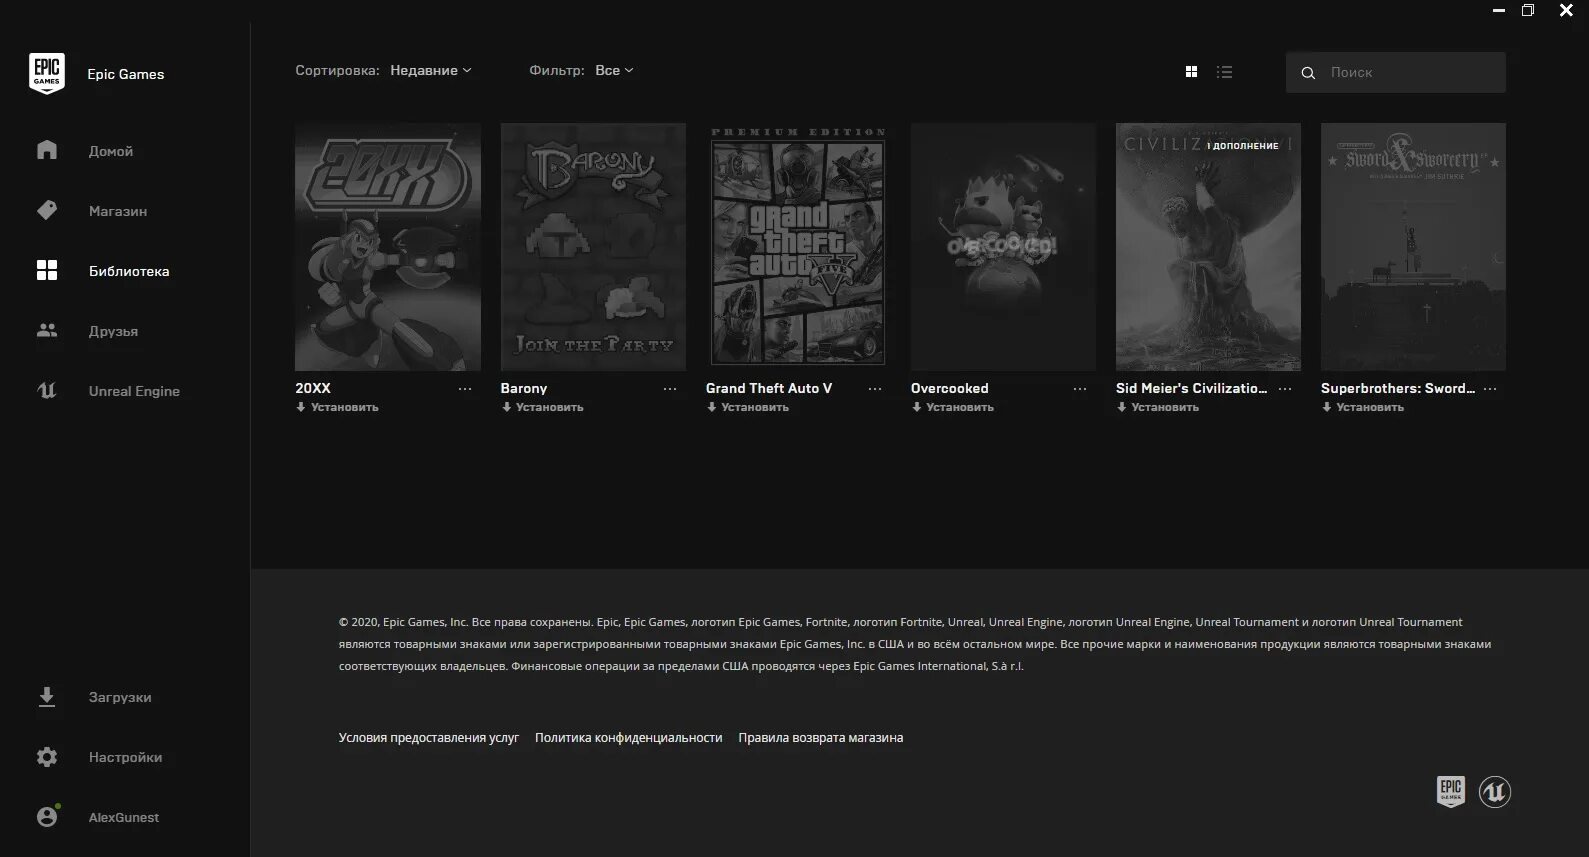Screen dimensions: 1589x857
Task: Click the Epic Games logo in sidebar
Action: tap(47, 74)
